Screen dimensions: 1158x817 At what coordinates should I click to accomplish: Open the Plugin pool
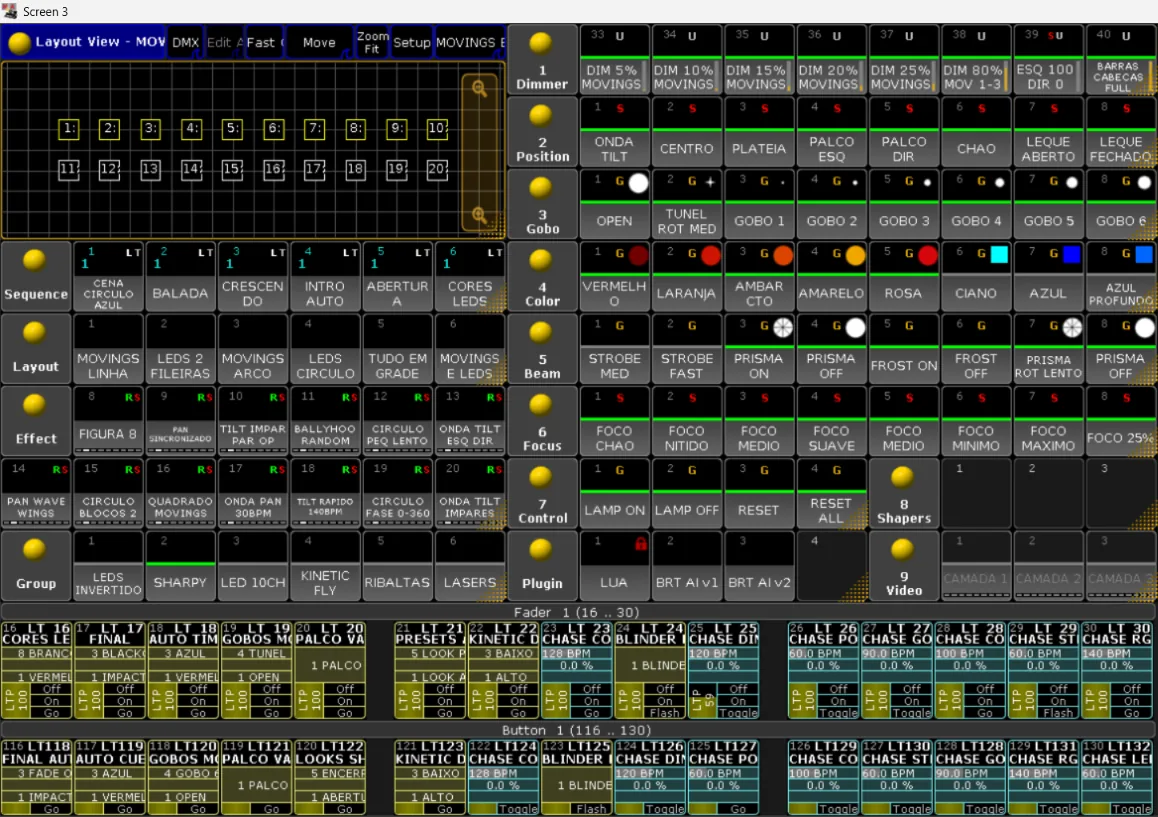tap(542, 566)
